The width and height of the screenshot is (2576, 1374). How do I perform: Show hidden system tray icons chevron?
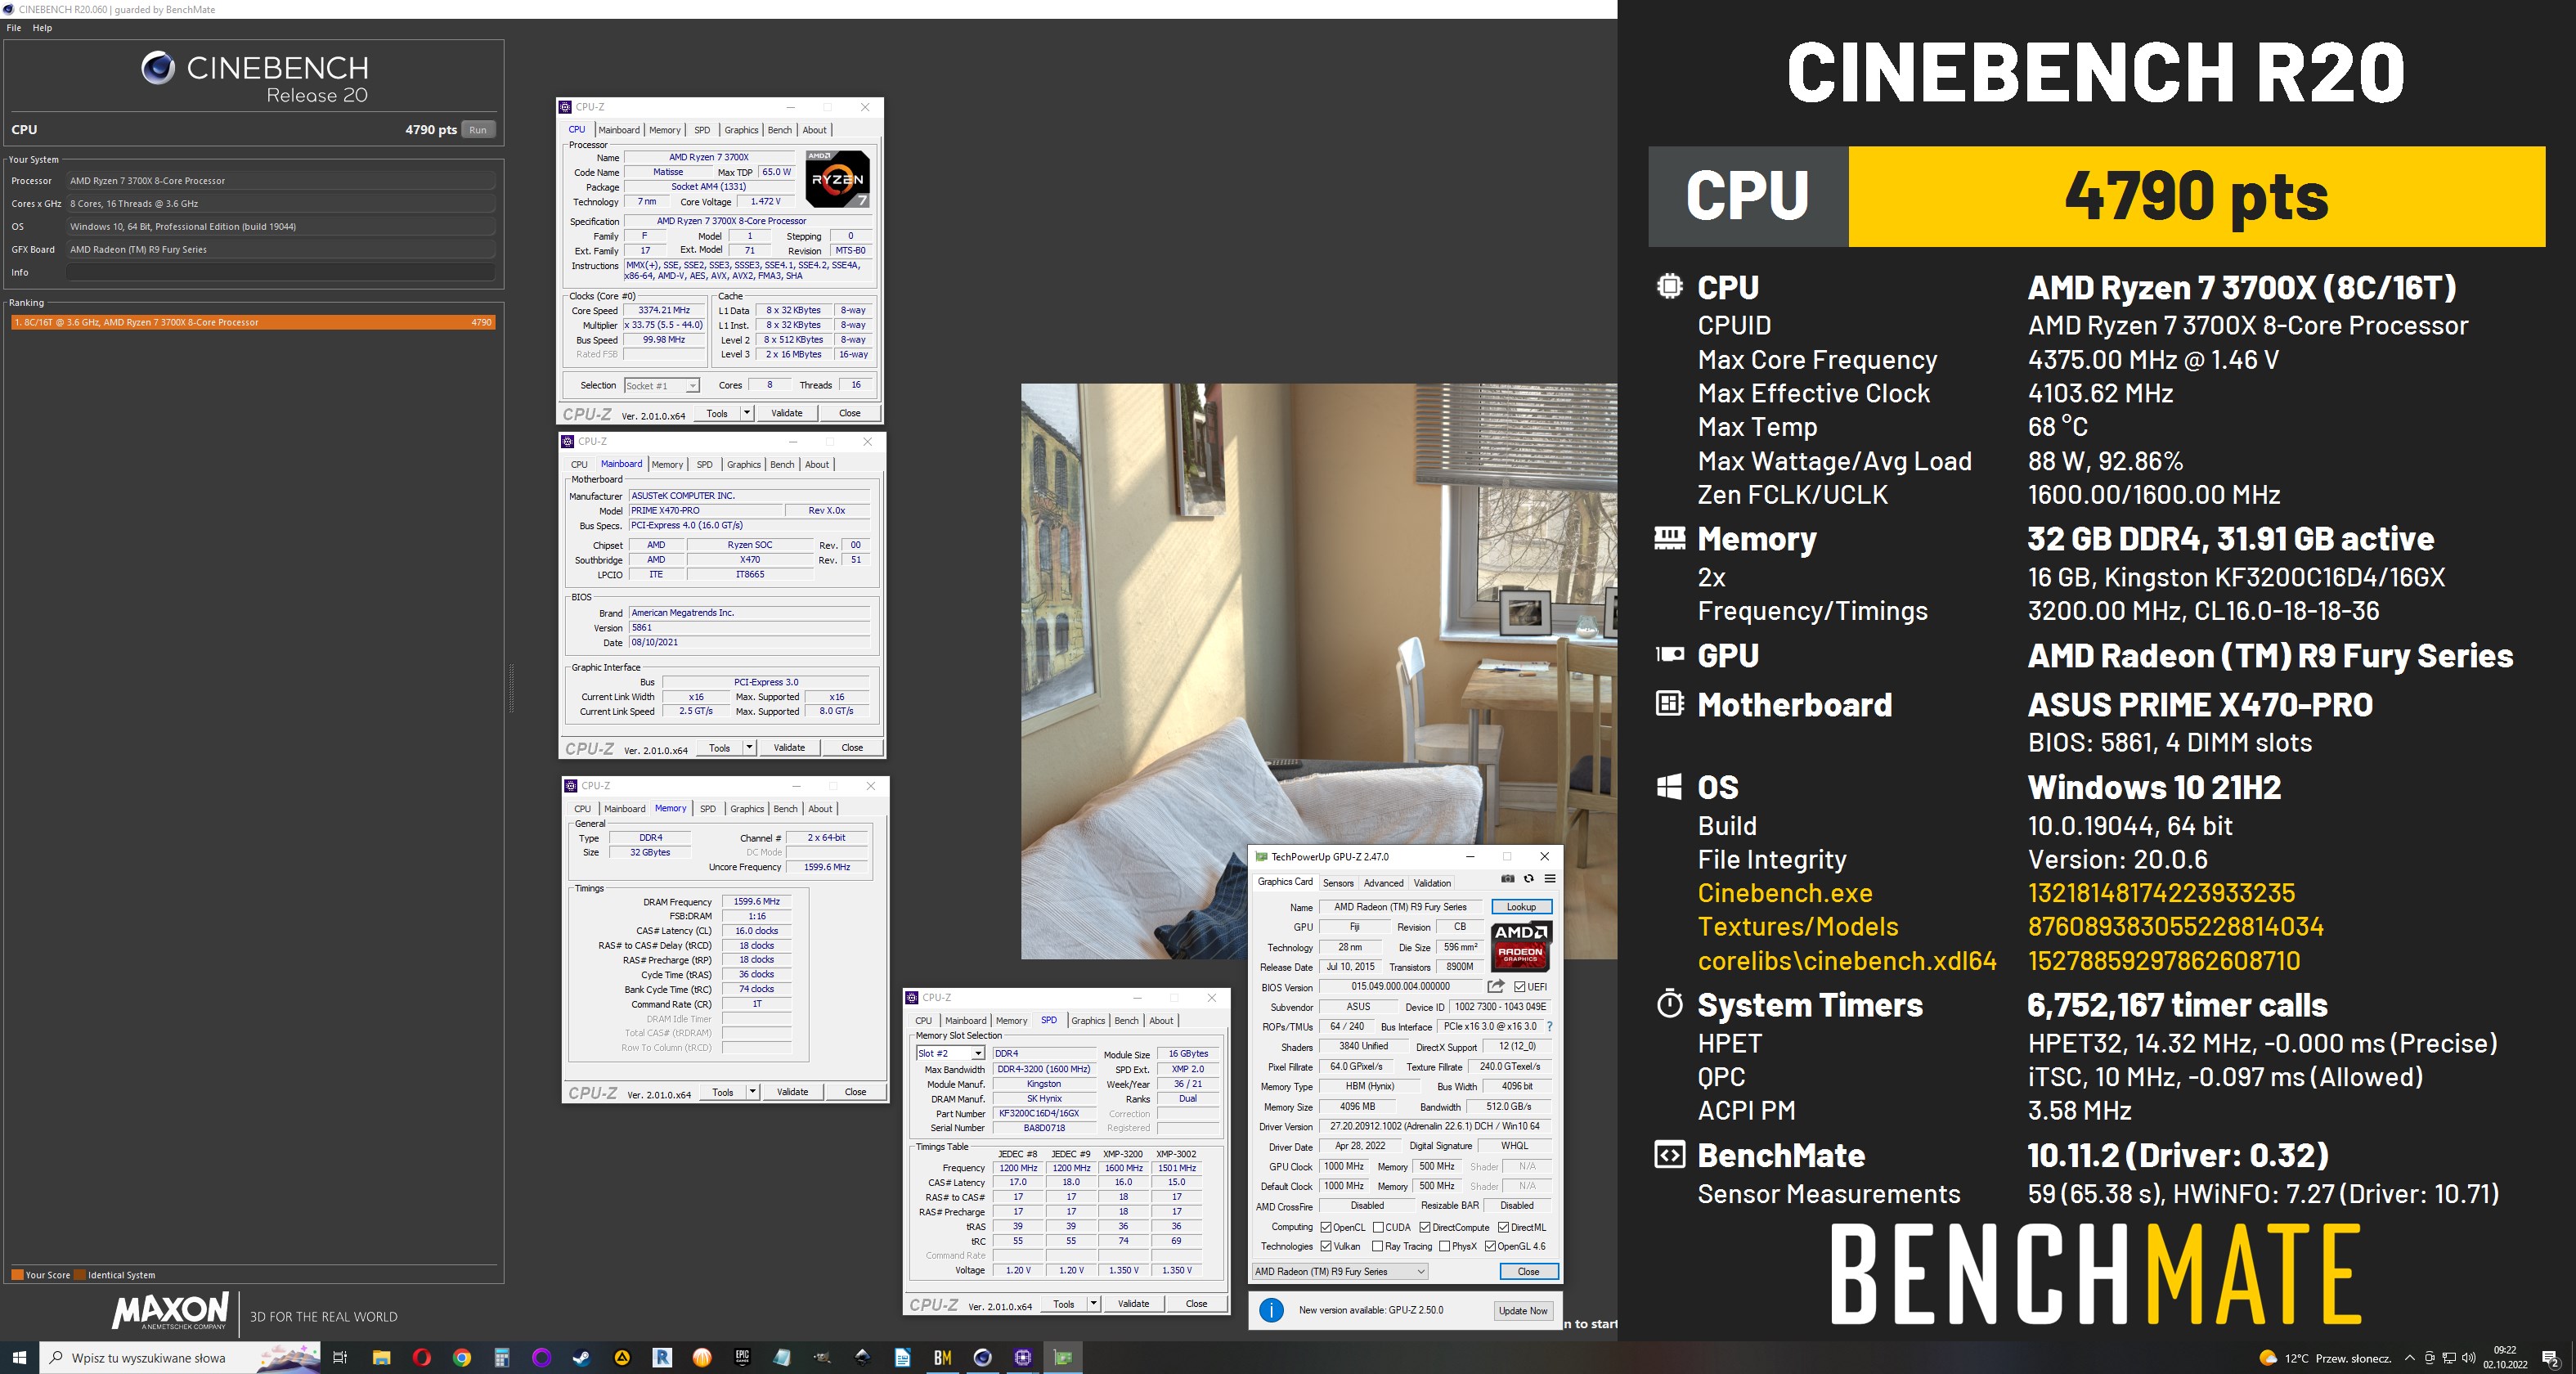point(2410,1358)
